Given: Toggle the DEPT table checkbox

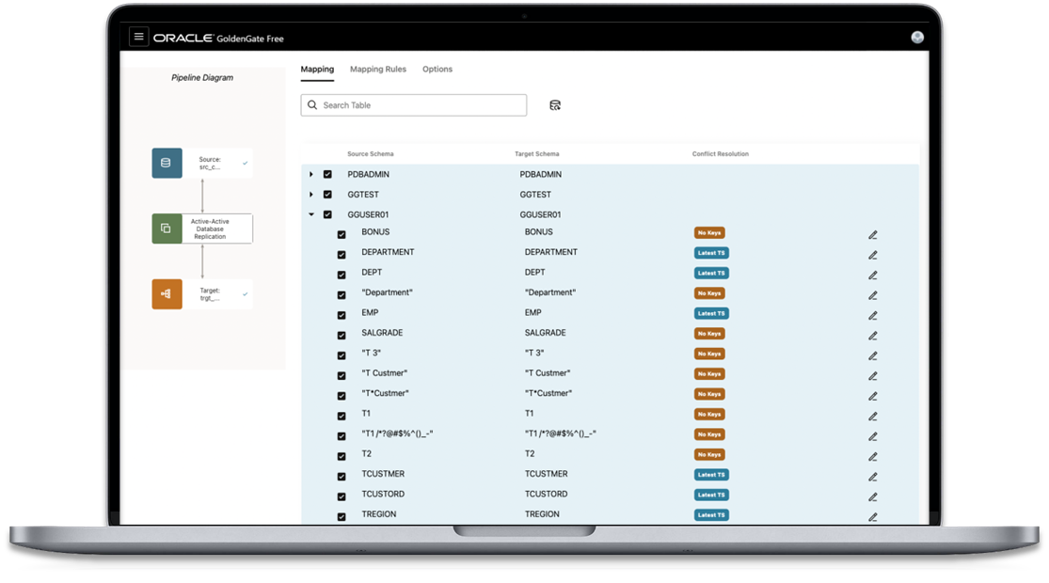Looking at the screenshot, I should (x=341, y=274).
